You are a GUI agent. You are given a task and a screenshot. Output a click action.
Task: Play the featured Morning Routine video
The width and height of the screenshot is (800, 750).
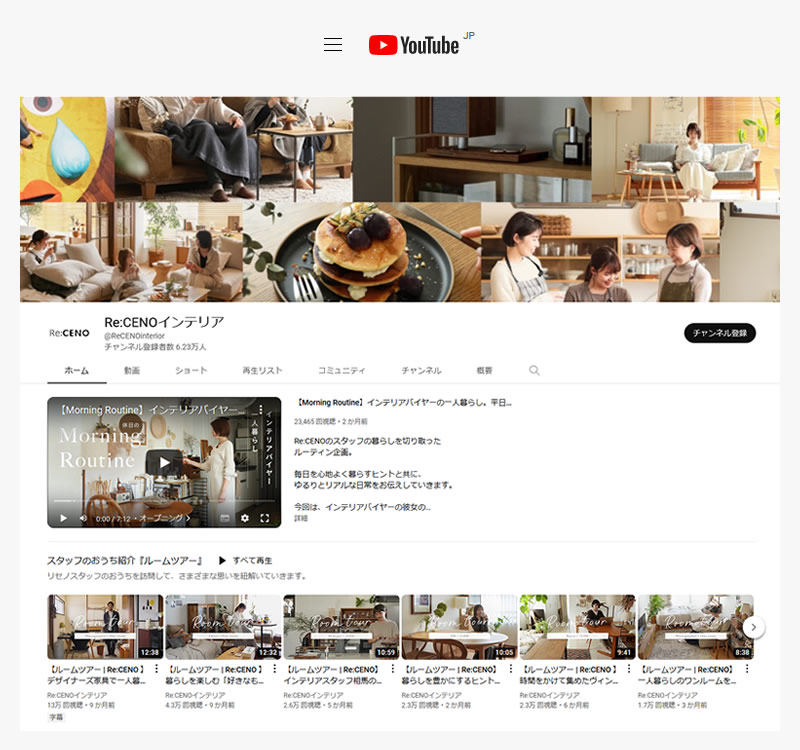(164, 462)
